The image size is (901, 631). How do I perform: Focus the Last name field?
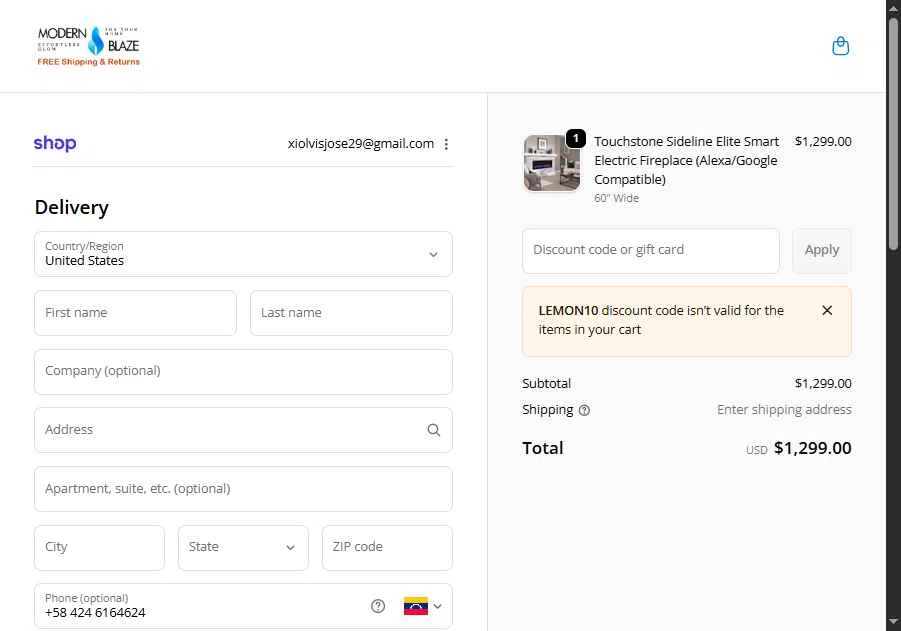coord(351,313)
